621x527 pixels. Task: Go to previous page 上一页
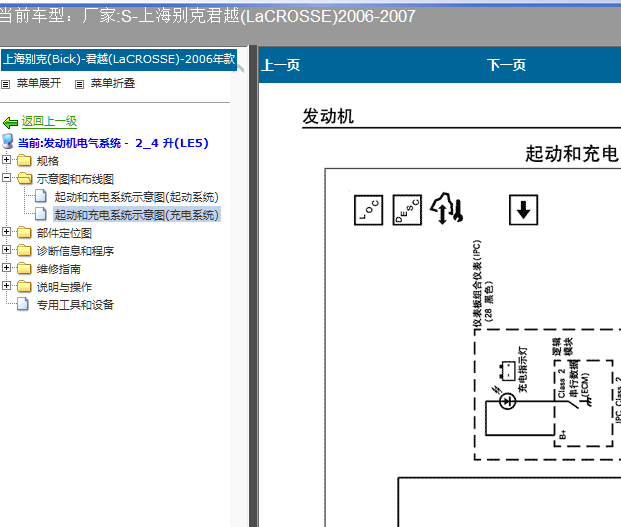(280, 65)
